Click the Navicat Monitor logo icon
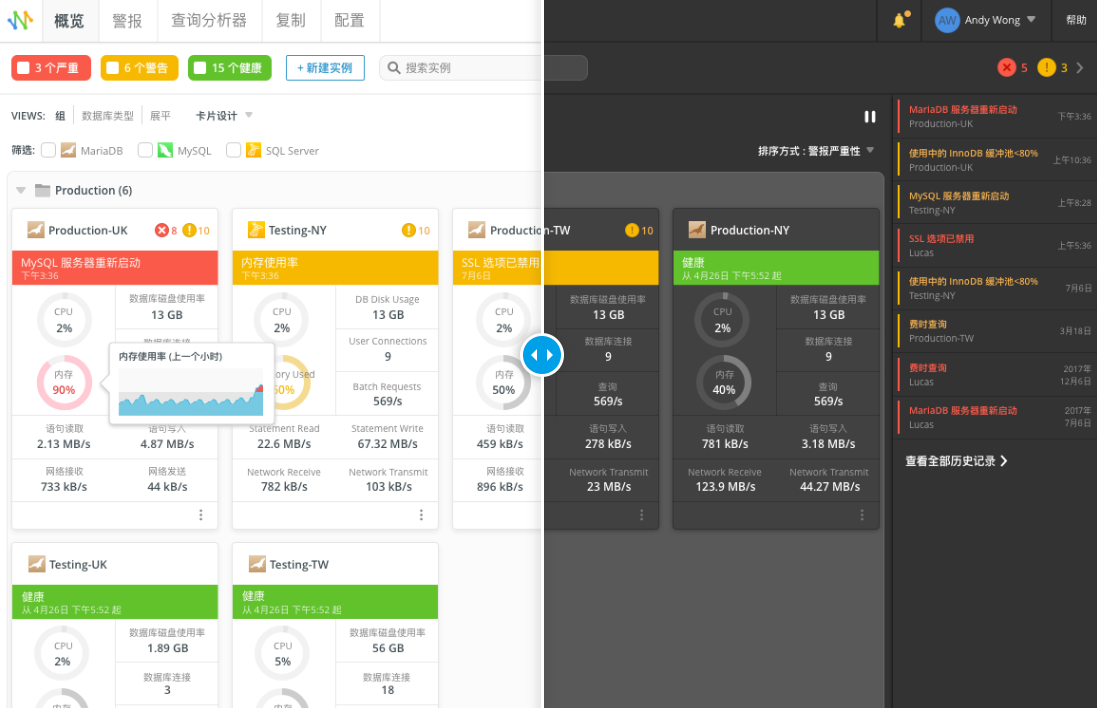 pyautogui.click(x=20, y=20)
